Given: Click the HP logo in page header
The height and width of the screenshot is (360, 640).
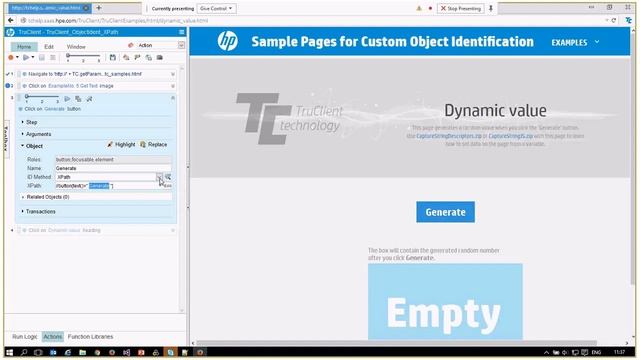Looking at the screenshot, I should [227, 41].
